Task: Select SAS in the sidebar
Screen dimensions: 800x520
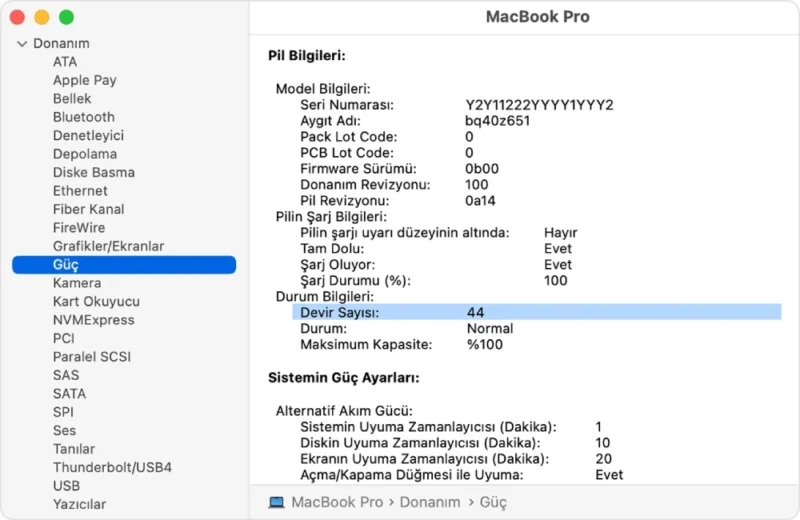Action: [x=66, y=375]
